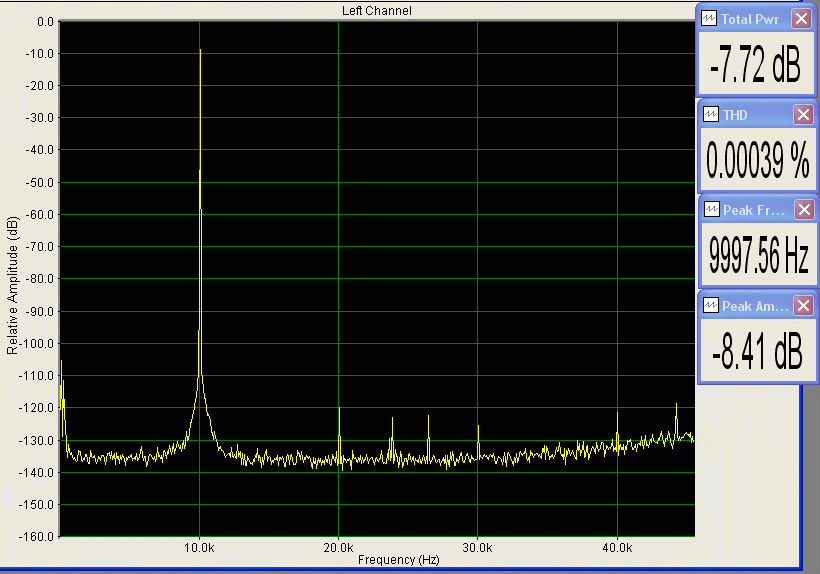Click the Peak Frequency panel waveform icon
The height and width of the screenshot is (574, 820).
pyautogui.click(x=711, y=210)
